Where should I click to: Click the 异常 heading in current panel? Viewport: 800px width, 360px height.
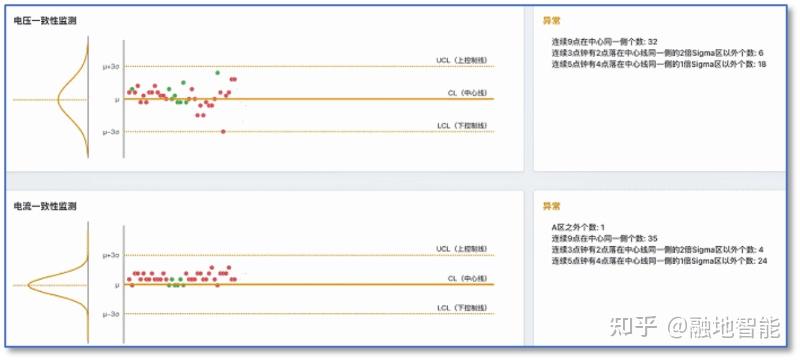coord(552,207)
